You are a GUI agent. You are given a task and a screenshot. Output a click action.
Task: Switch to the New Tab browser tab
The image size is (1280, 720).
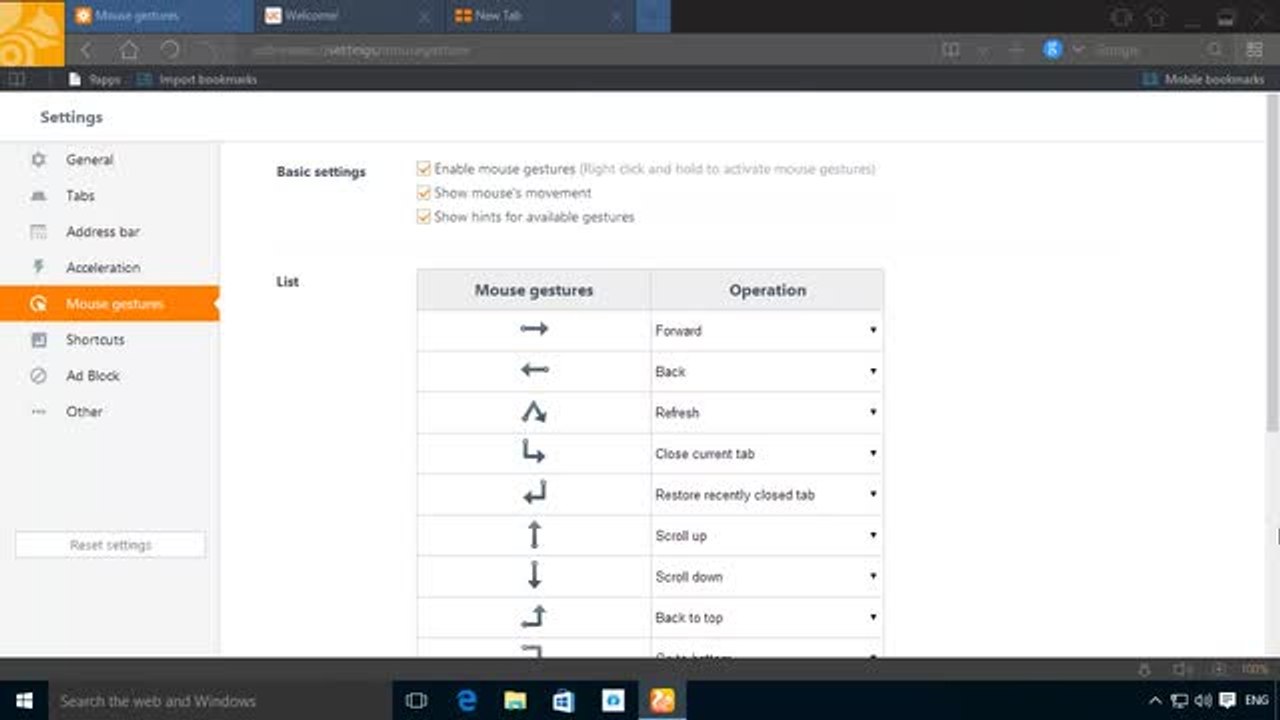pyautogui.click(x=538, y=16)
